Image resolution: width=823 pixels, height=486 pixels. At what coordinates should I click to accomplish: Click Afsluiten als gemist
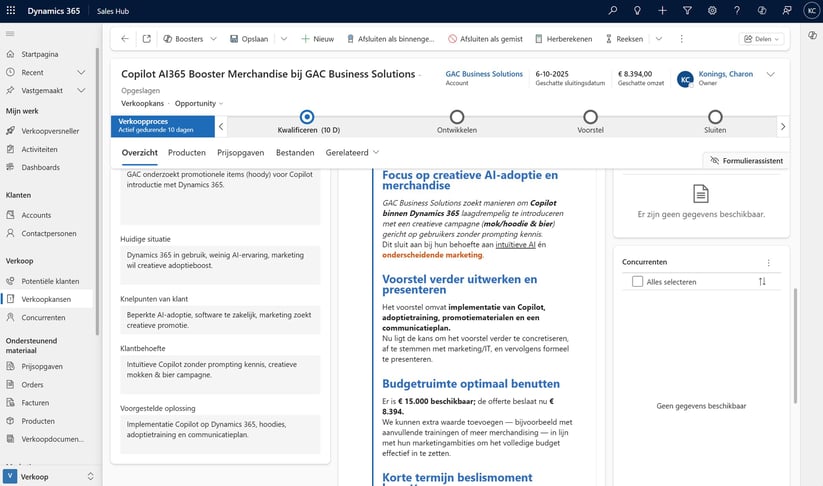pos(486,39)
